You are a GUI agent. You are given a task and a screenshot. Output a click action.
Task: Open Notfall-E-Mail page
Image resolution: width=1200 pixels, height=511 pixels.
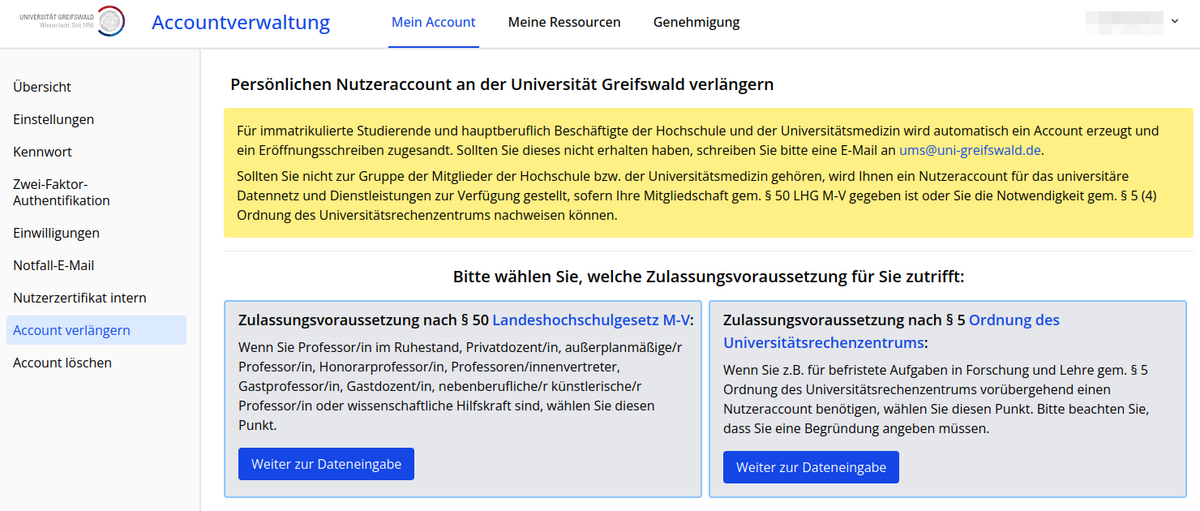[x=53, y=266]
